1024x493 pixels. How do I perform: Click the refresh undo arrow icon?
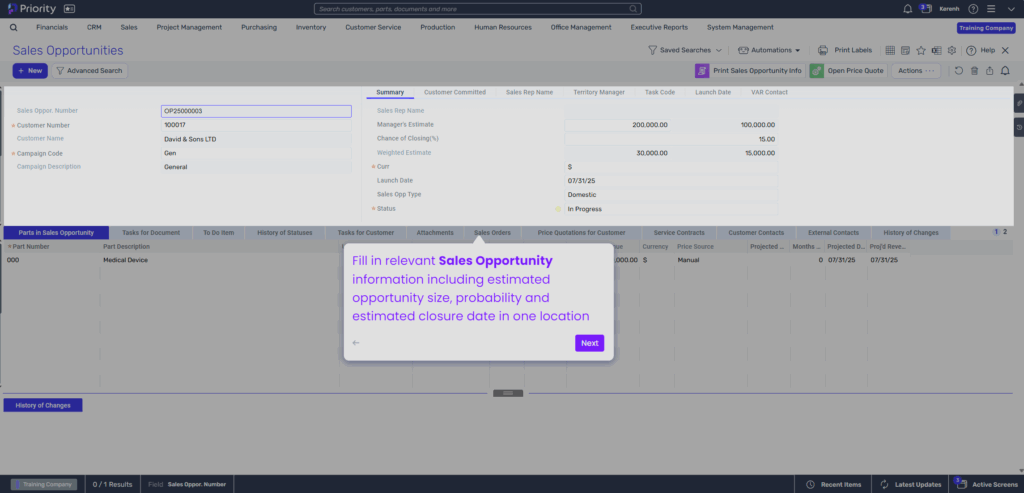click(959, 71)
